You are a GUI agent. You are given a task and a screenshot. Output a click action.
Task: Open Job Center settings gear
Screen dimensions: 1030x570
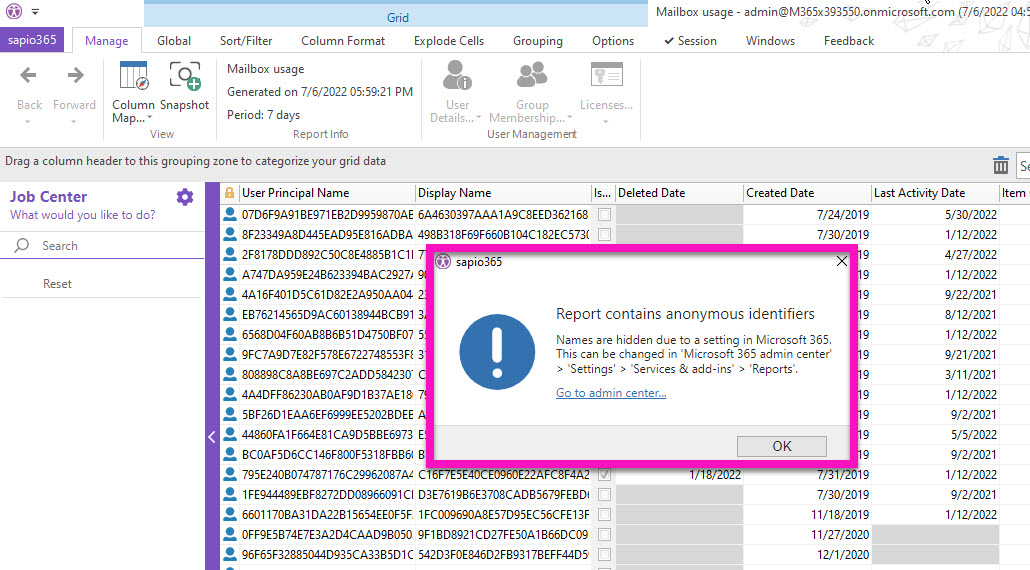(x=185, y=197)
